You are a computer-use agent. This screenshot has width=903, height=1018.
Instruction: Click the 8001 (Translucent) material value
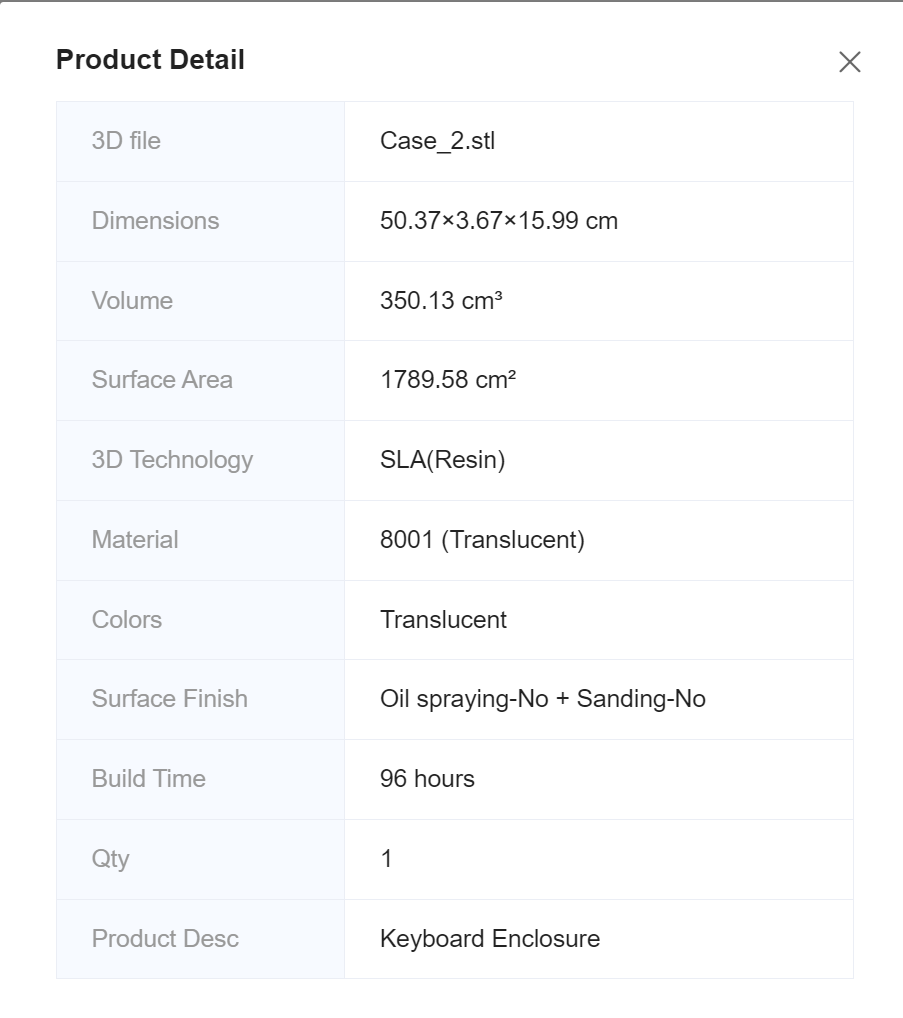482,540
